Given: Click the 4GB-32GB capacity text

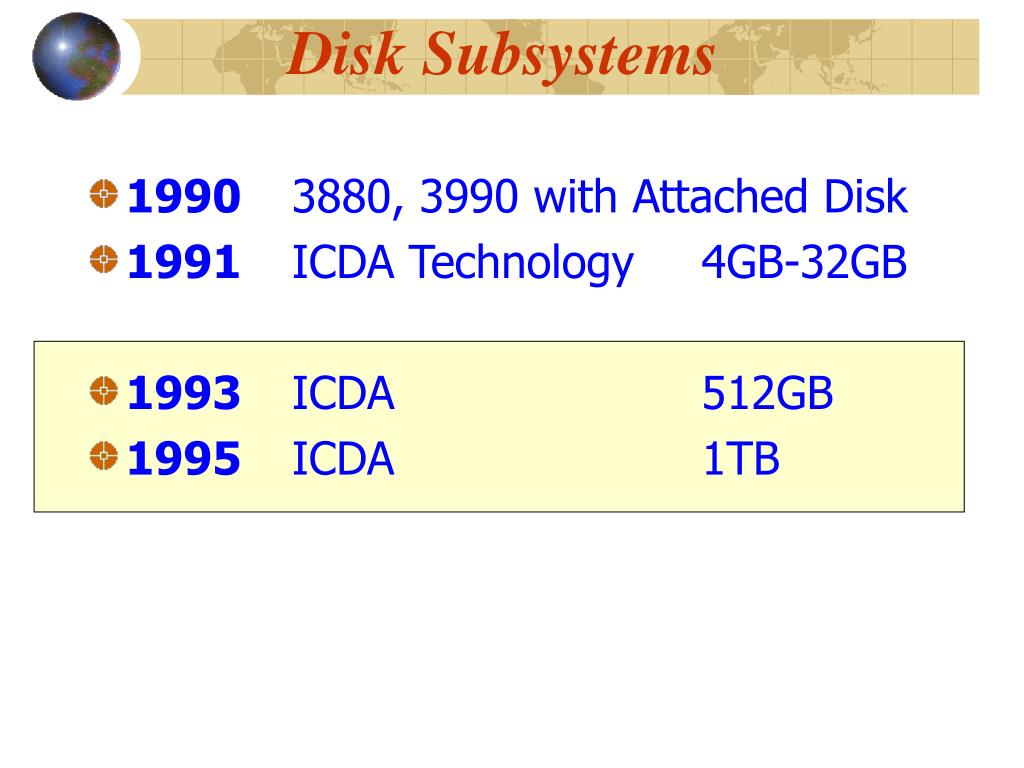Looking at the screenshot, I should pos(805,263).
